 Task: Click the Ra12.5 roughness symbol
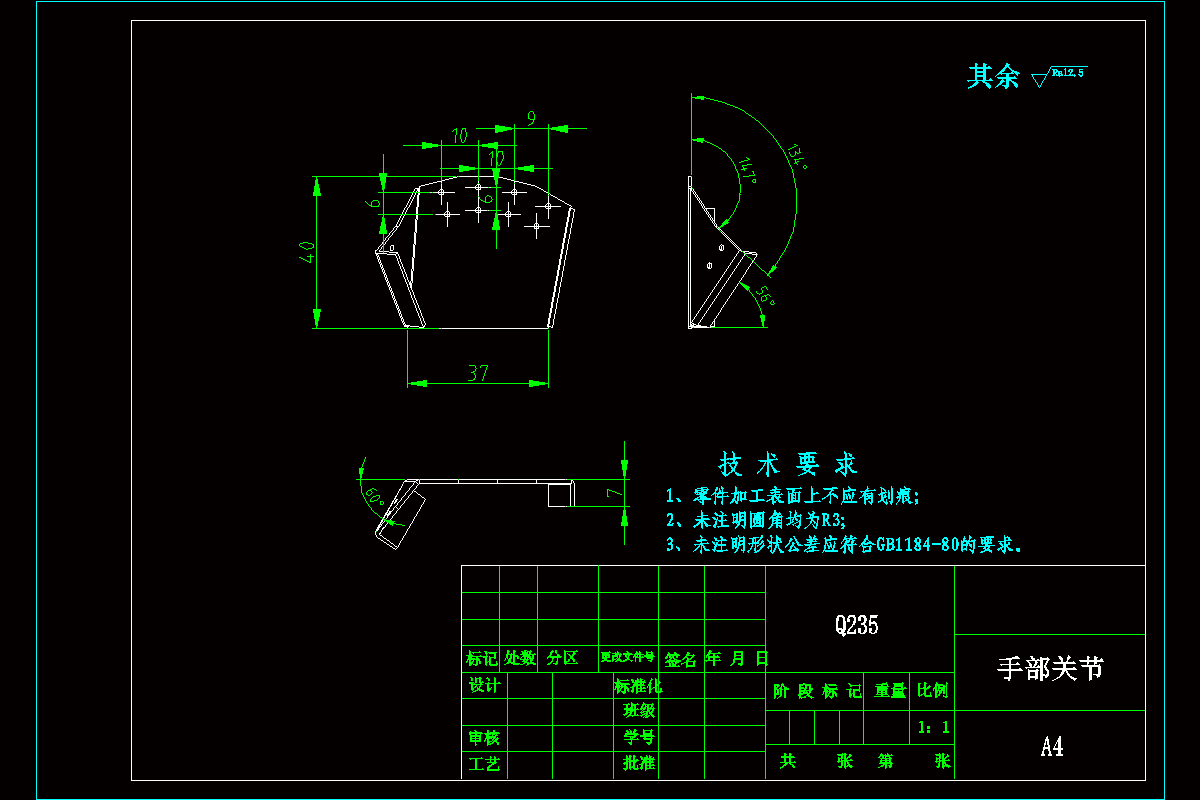point(1060,76)
